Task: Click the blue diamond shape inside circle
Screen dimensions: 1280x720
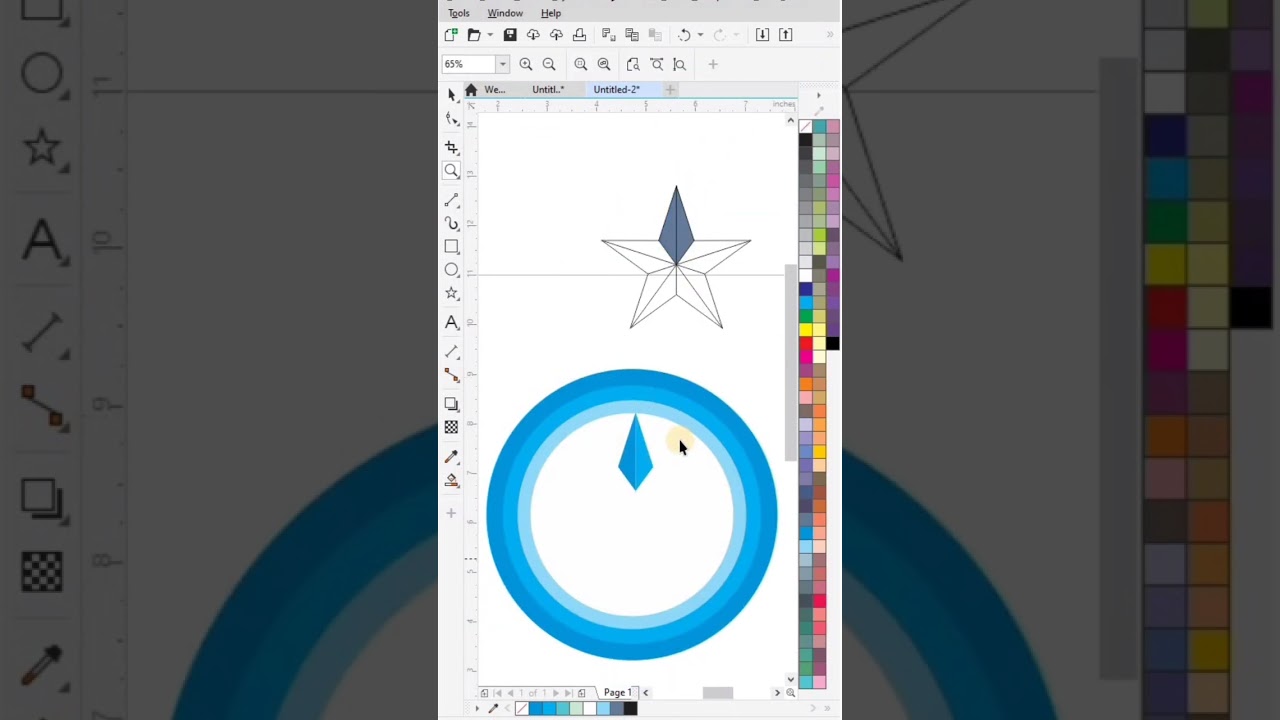Action: pyautogui.click(x=636, y=452)
